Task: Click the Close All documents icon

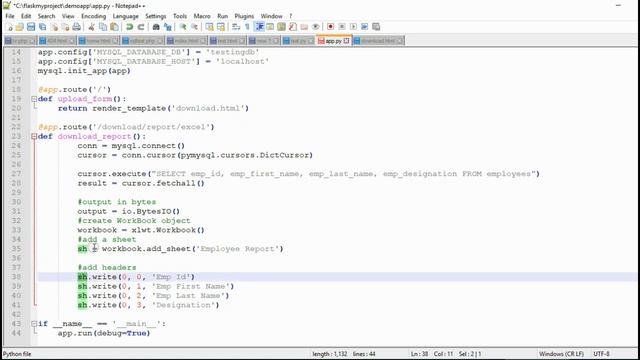Action: click(65, 27)
